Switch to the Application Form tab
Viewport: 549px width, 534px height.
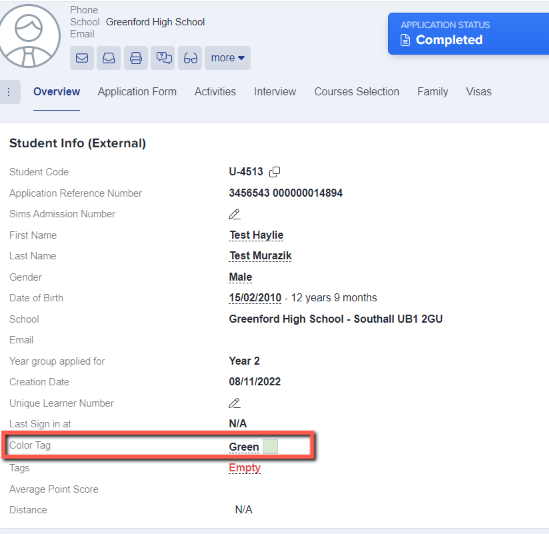pyautogui.click(x=137, y=92)
